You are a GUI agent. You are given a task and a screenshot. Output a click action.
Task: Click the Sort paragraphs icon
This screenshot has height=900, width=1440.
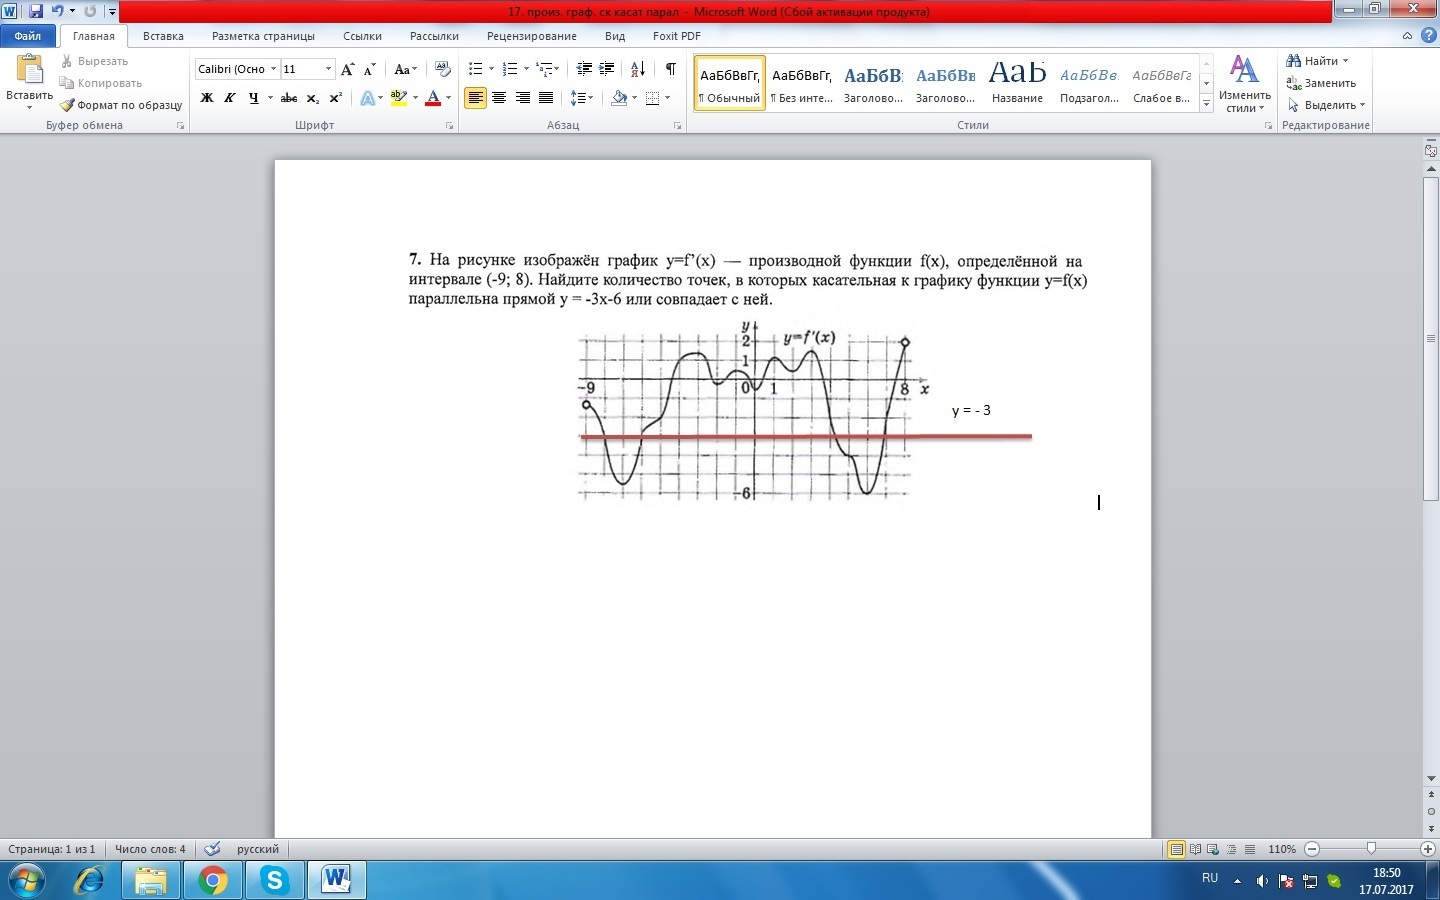(x=637, y=69)
